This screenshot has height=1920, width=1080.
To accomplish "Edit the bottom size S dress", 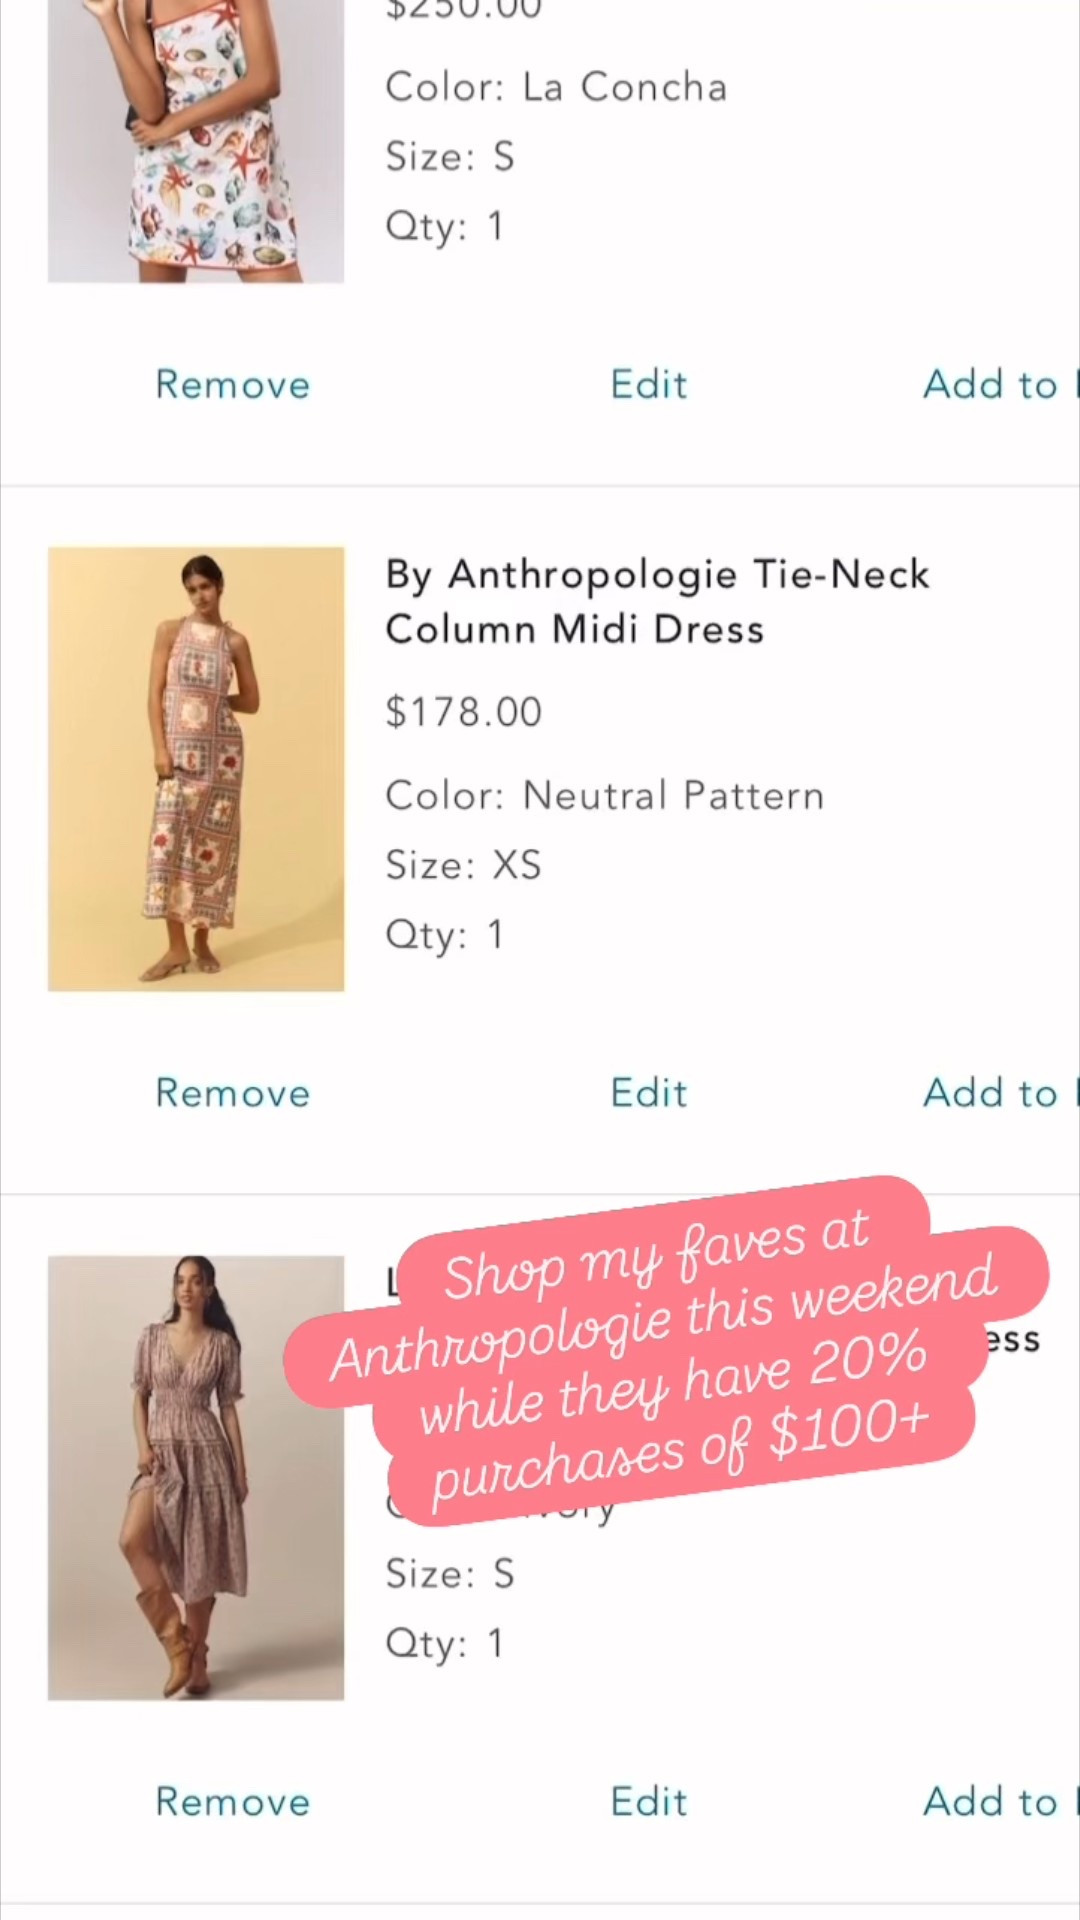I will point(648,1800).
